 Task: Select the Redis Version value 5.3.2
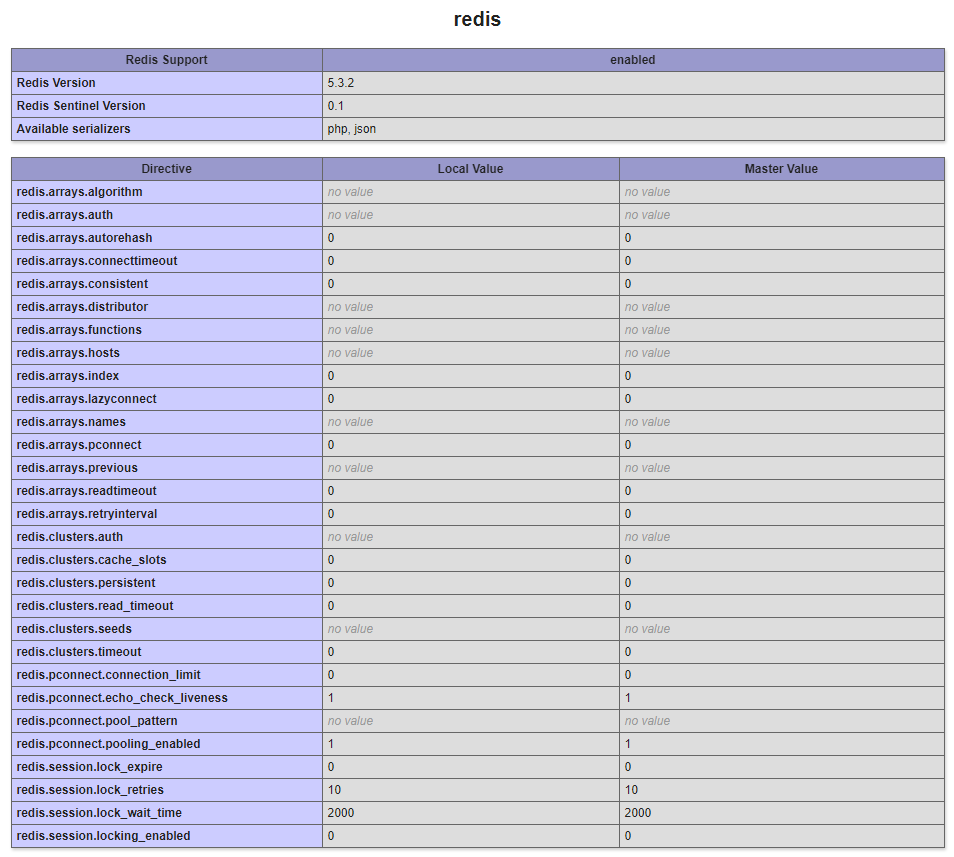tap(341, 83)
